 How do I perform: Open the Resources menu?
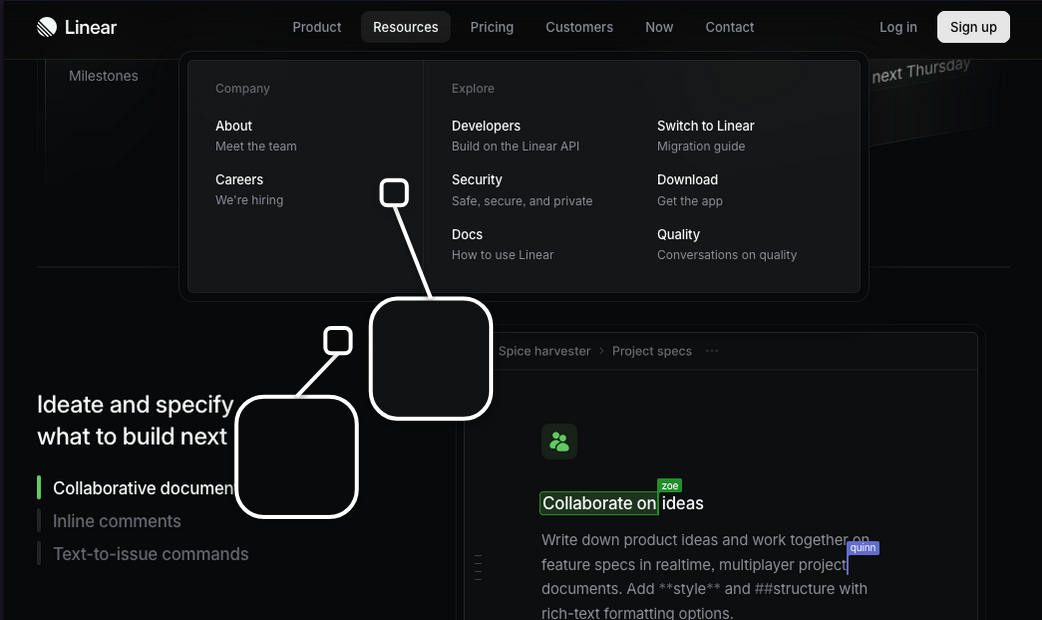coord(405,27)
